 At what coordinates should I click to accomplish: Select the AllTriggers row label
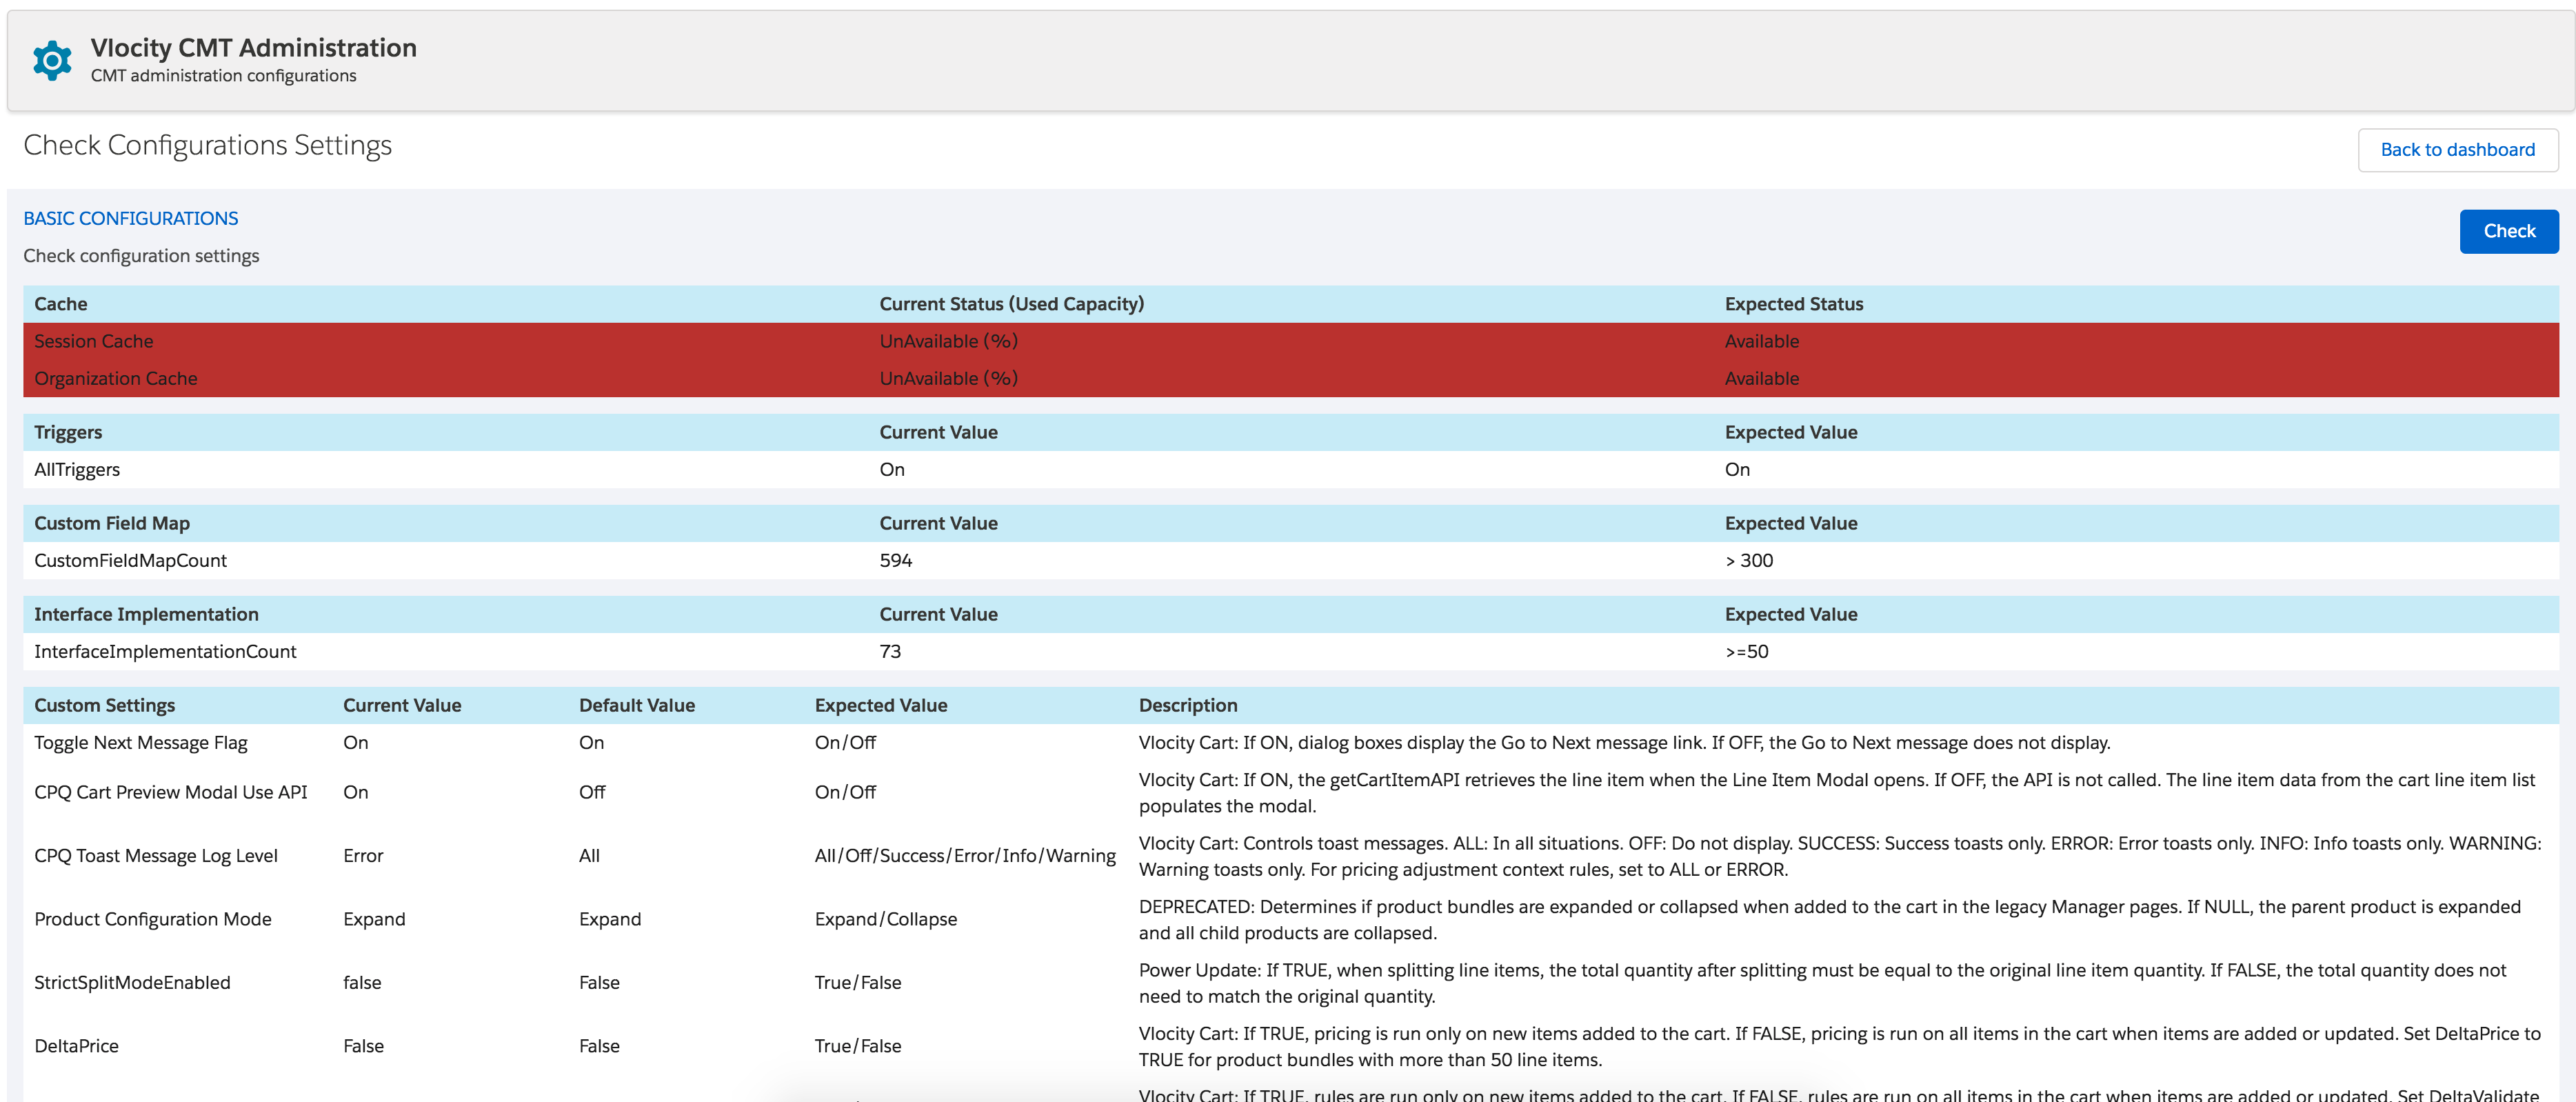[77, 469]
